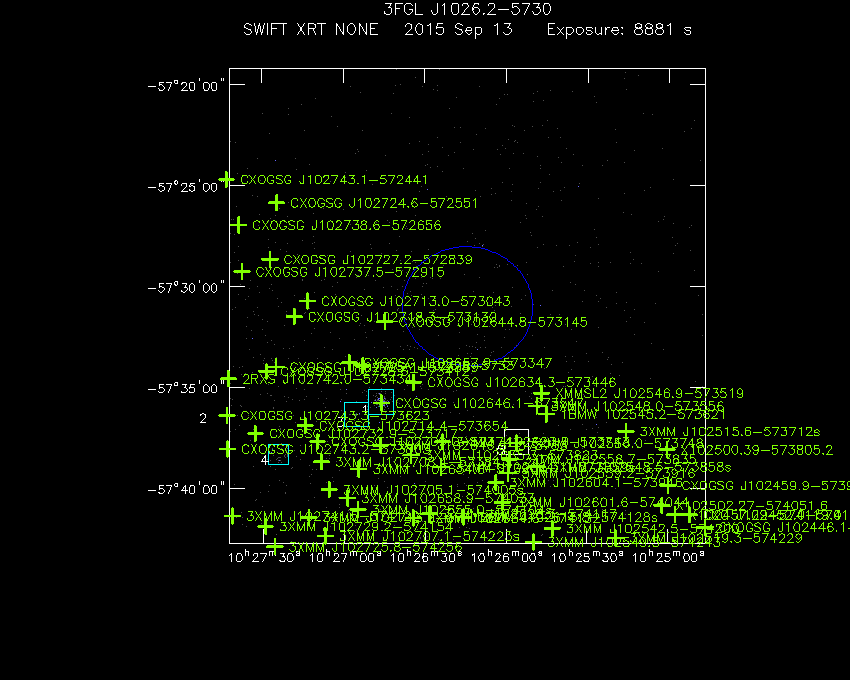Select source label CXOGSG J102724.6-572551
This screenshot has height=680, width=850.
point(384,203)
